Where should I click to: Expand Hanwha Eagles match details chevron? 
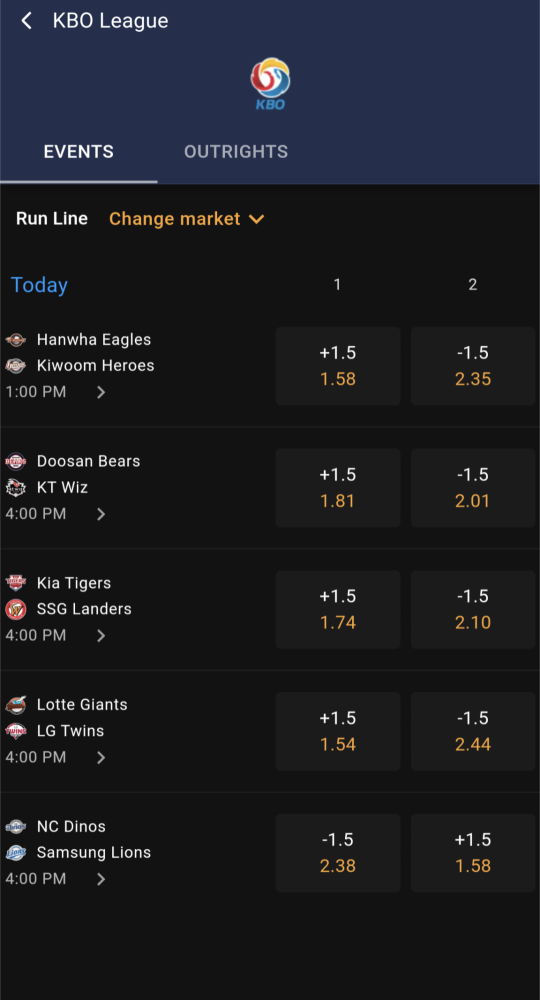click(101, 392)
